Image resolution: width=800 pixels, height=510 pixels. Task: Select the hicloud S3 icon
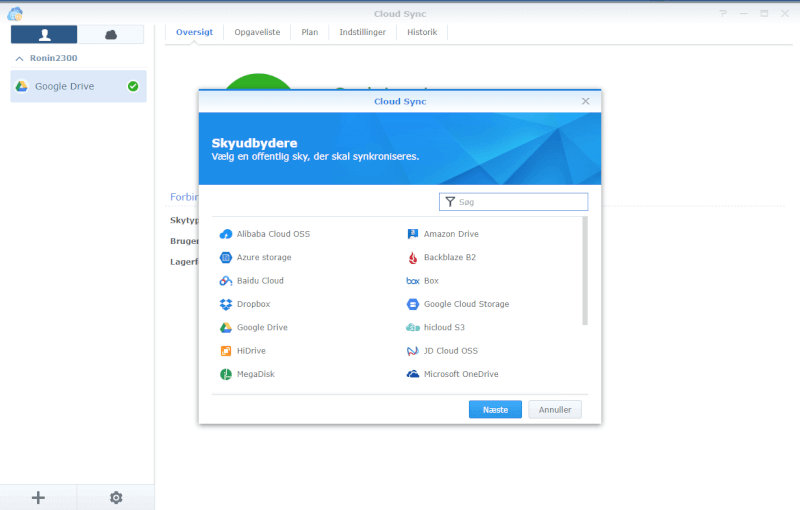413,327
